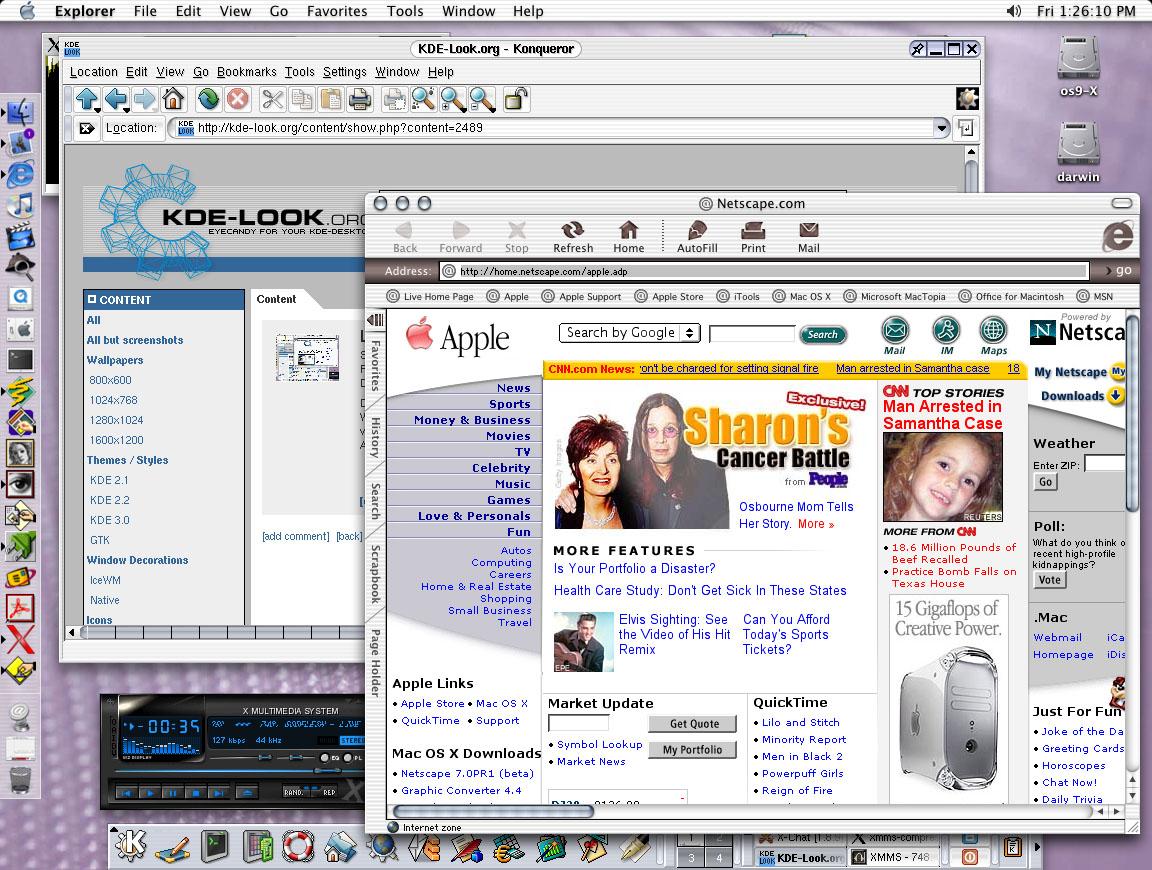Clear the Konqueror location bar using the black X icon
Screen dimensions: 1152x870
[x=87, y=129]
